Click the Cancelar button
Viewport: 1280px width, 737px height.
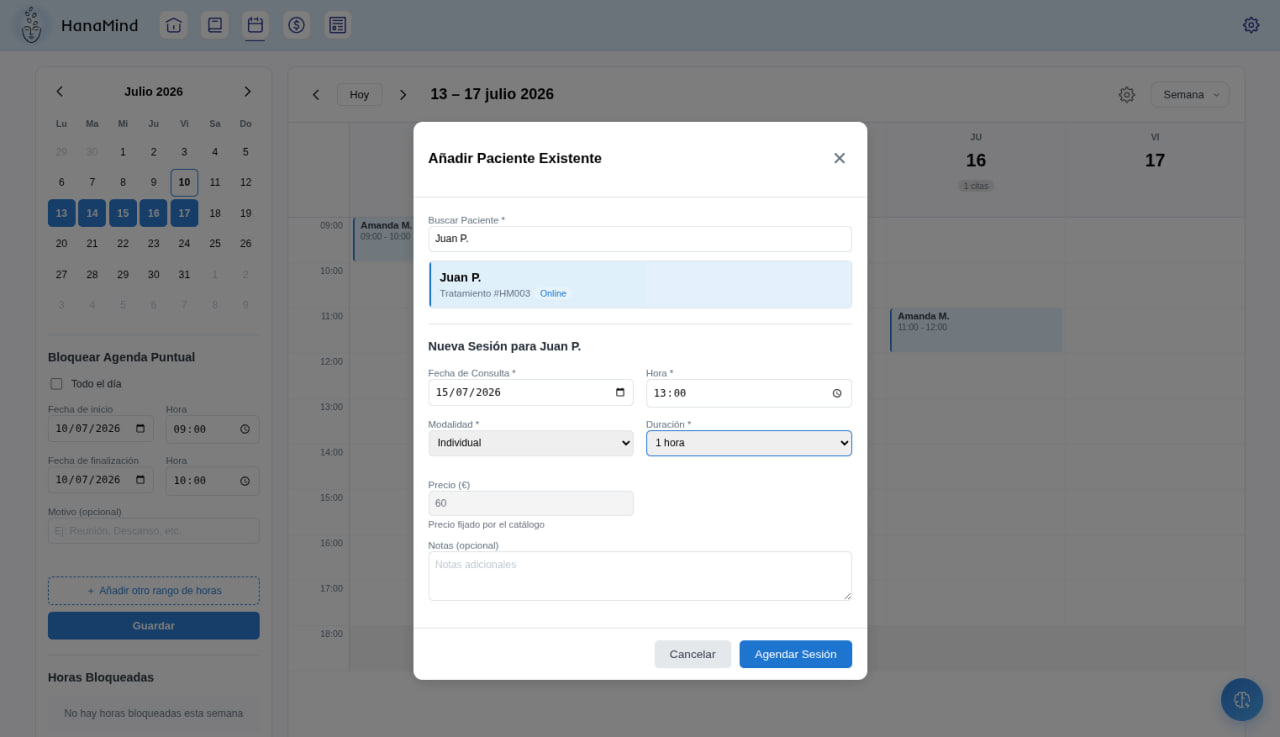click(693, 654)
